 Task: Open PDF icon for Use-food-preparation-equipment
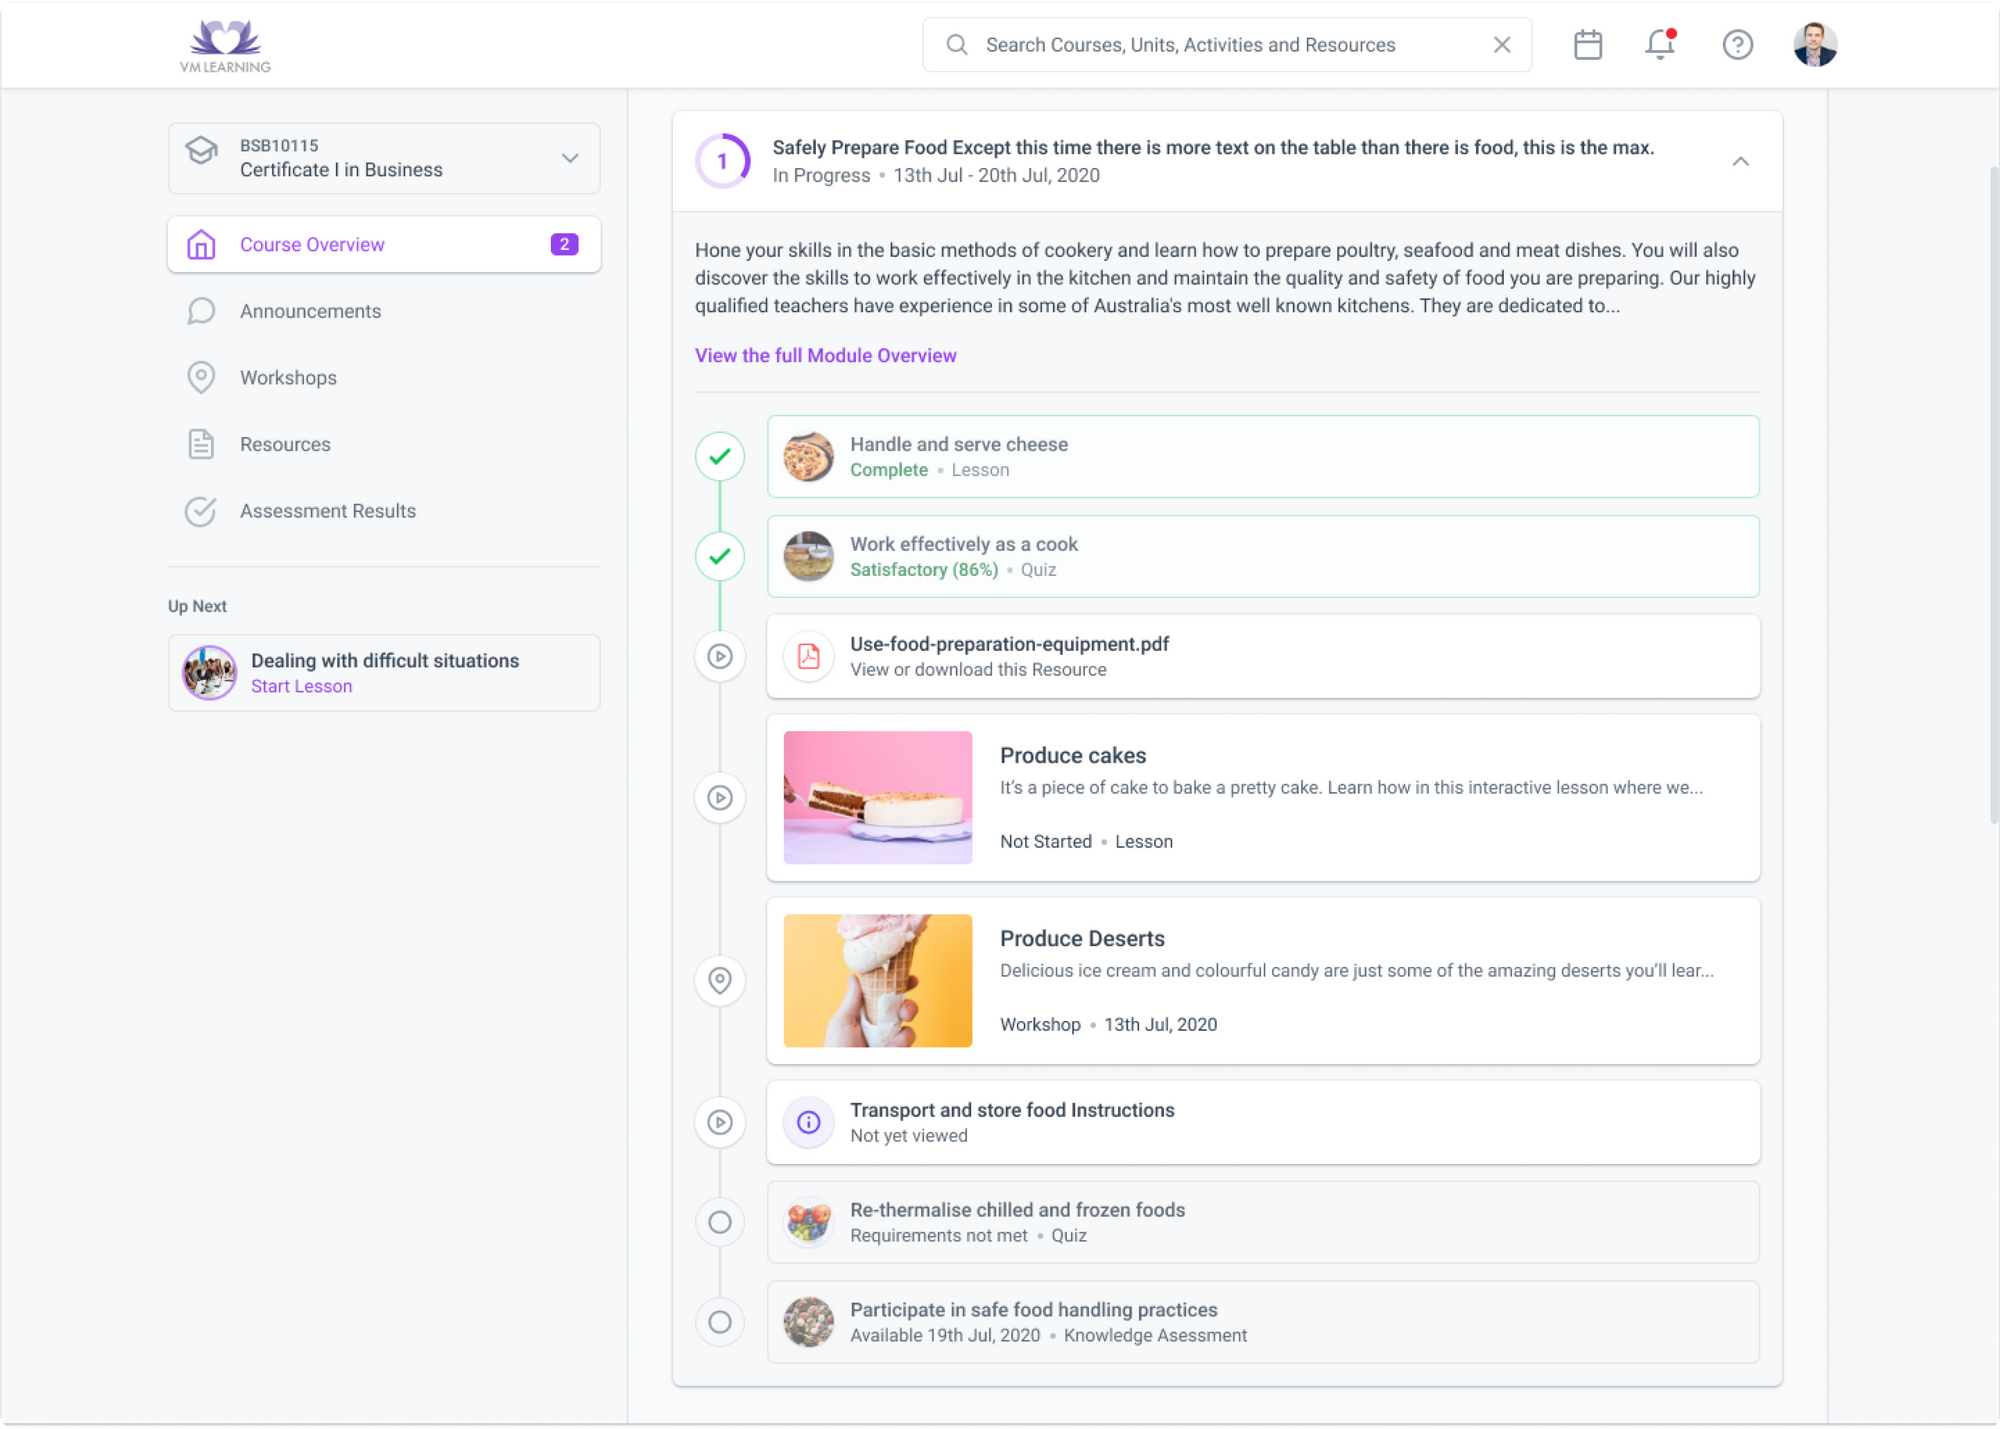(x=808, y=656)
